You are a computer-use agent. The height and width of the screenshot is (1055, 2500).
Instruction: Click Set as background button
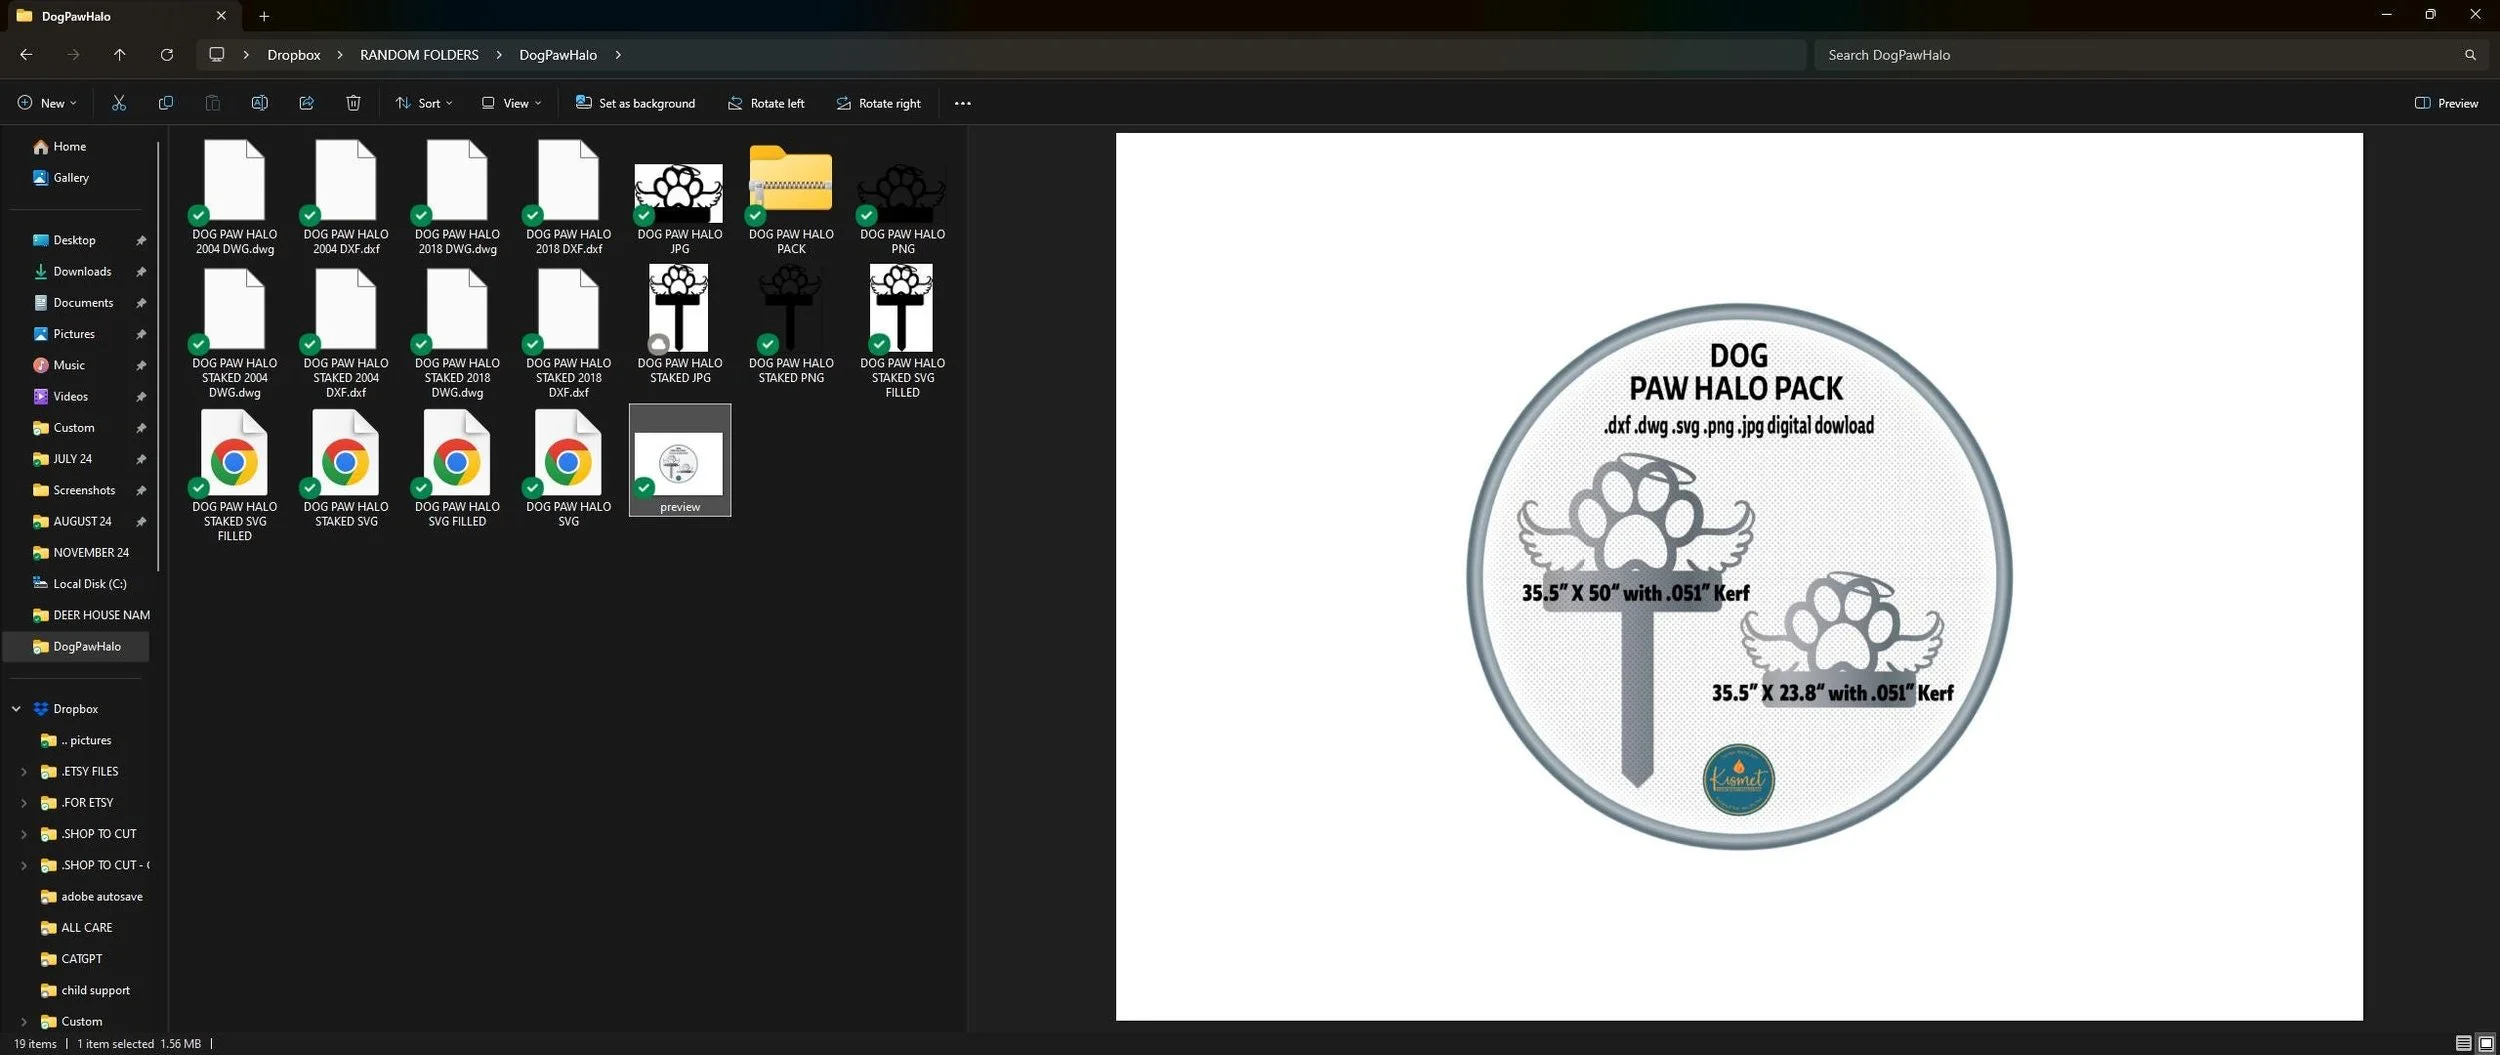pyautogui.click(x=635, y=103)
